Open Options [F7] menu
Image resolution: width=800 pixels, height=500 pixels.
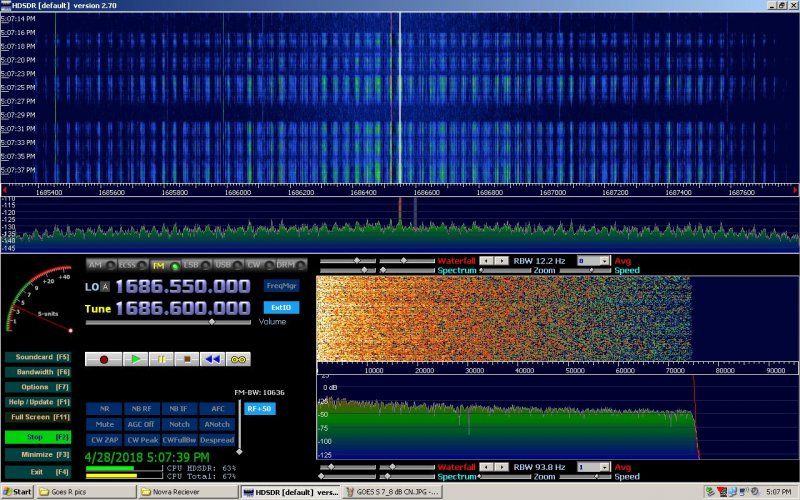pos(35,387)
